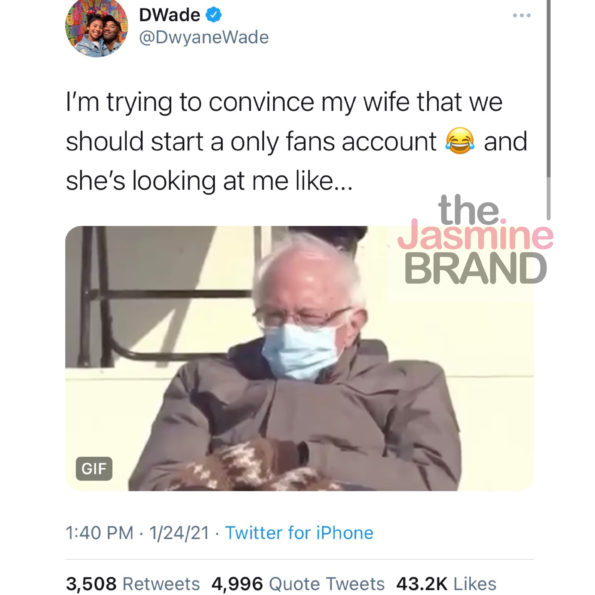Click the tweet text body

tap(296, 142)
